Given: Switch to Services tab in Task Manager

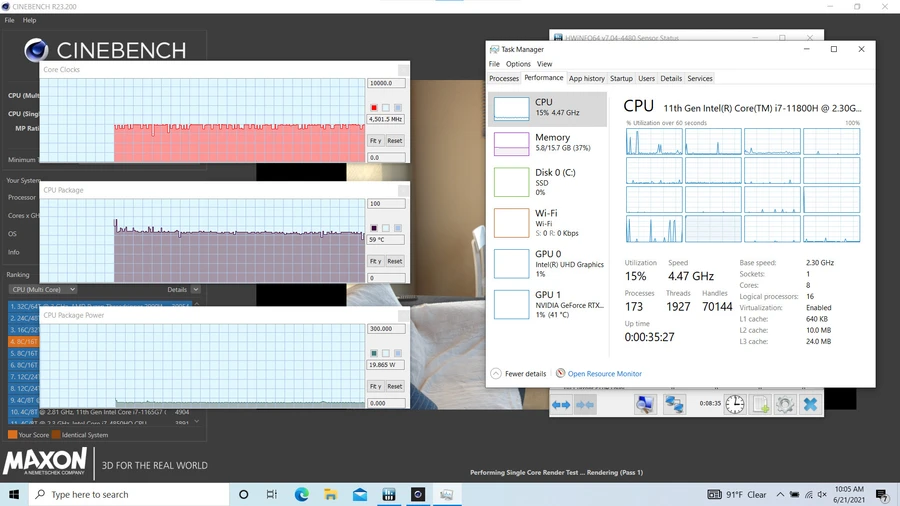Looking at the screenshot, I should pyautogui.click(x=700, y=79).
